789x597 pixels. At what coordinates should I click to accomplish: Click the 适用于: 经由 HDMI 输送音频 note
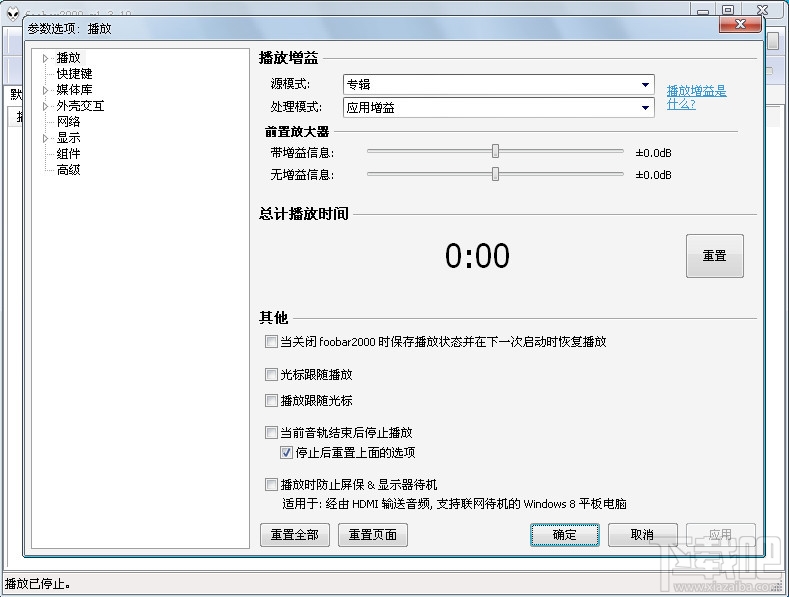pyautogui.click(x=454, y=504)
